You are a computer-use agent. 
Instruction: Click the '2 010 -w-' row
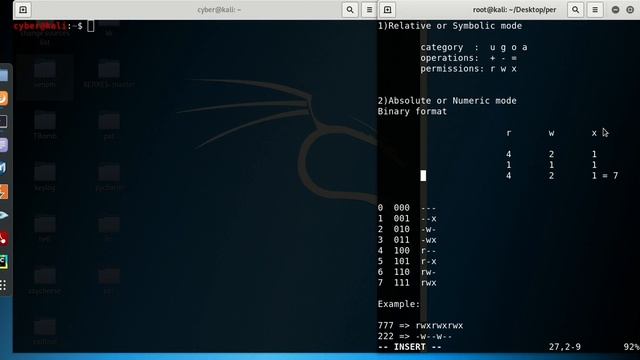tap(407, 229)
